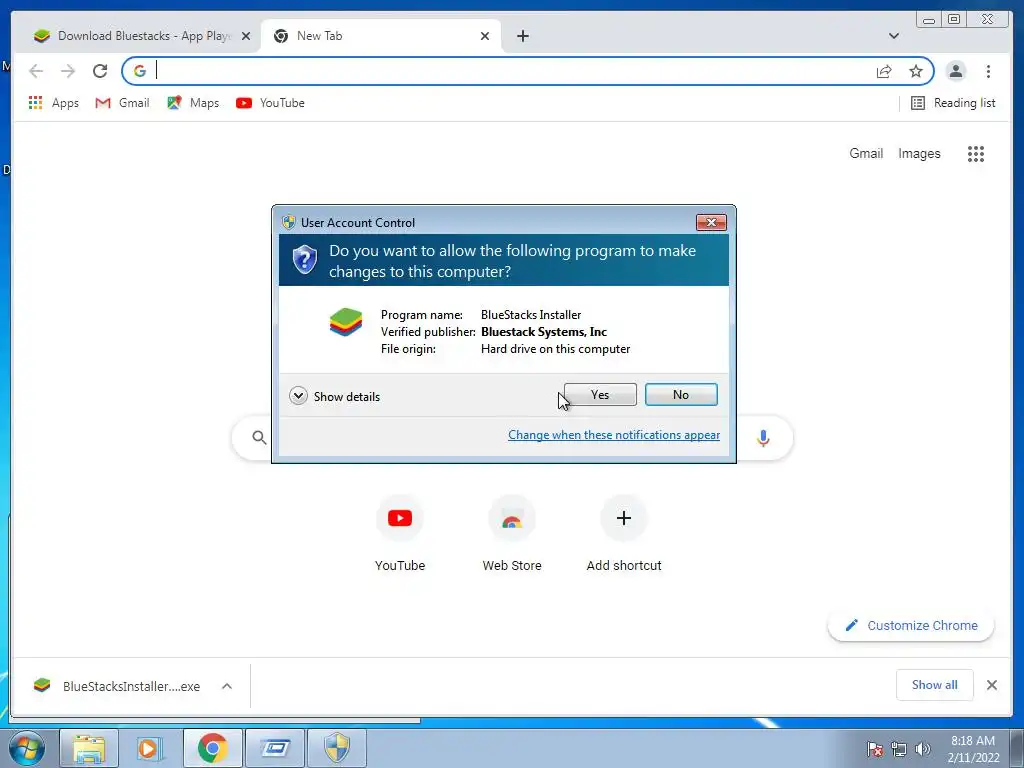Open Maps bookmark

click(193, 103)
